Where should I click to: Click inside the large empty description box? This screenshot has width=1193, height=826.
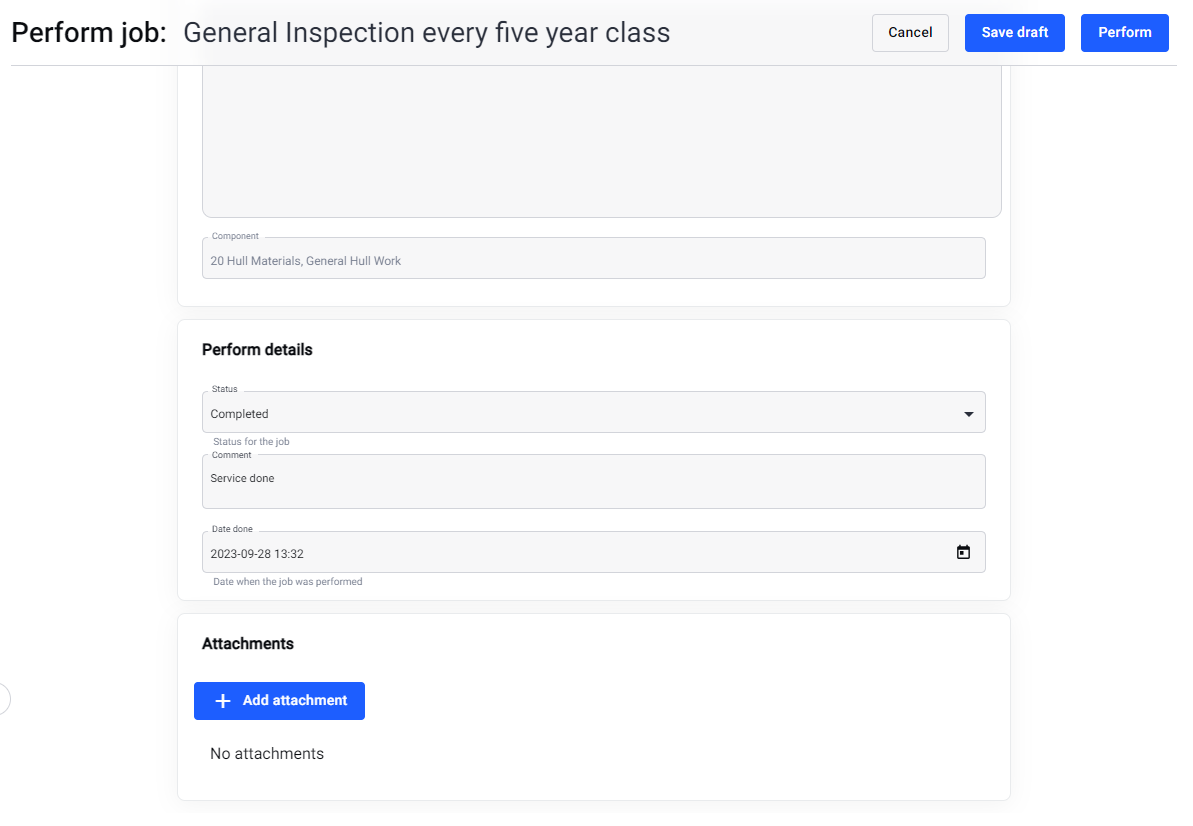point(601,141)
